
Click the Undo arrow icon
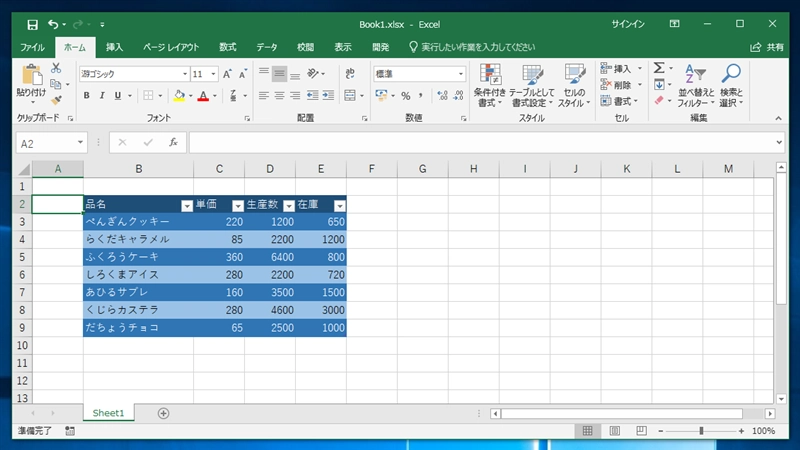coord(53,24)
